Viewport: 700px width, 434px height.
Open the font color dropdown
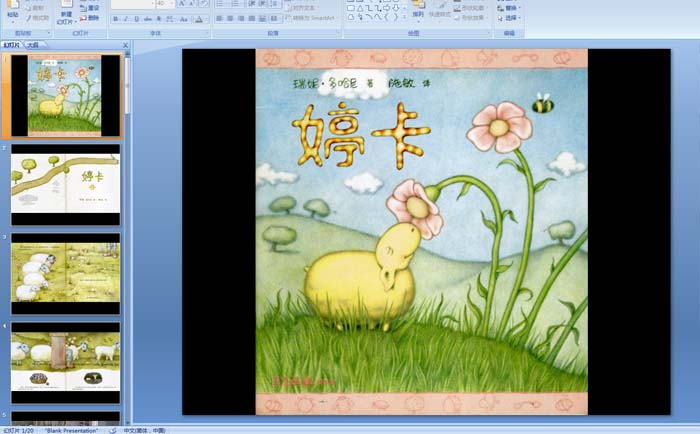tap(203, 18)
